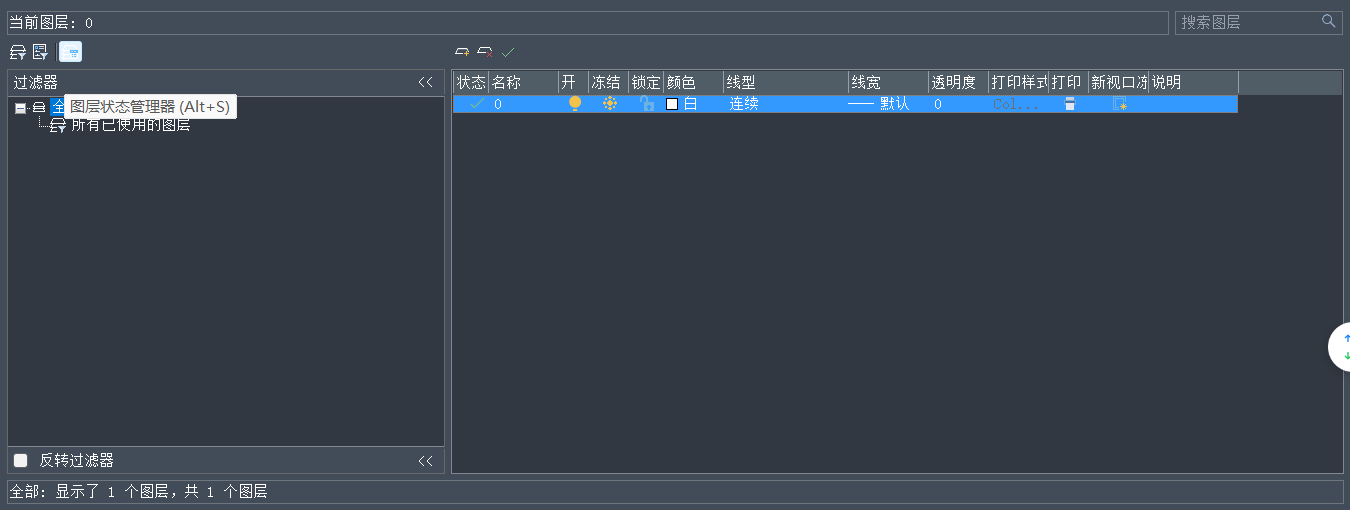The height and width of the screenshot is (510, 1350).
Task: Sort layers by the 名称 column header
Action: (524, 82)
